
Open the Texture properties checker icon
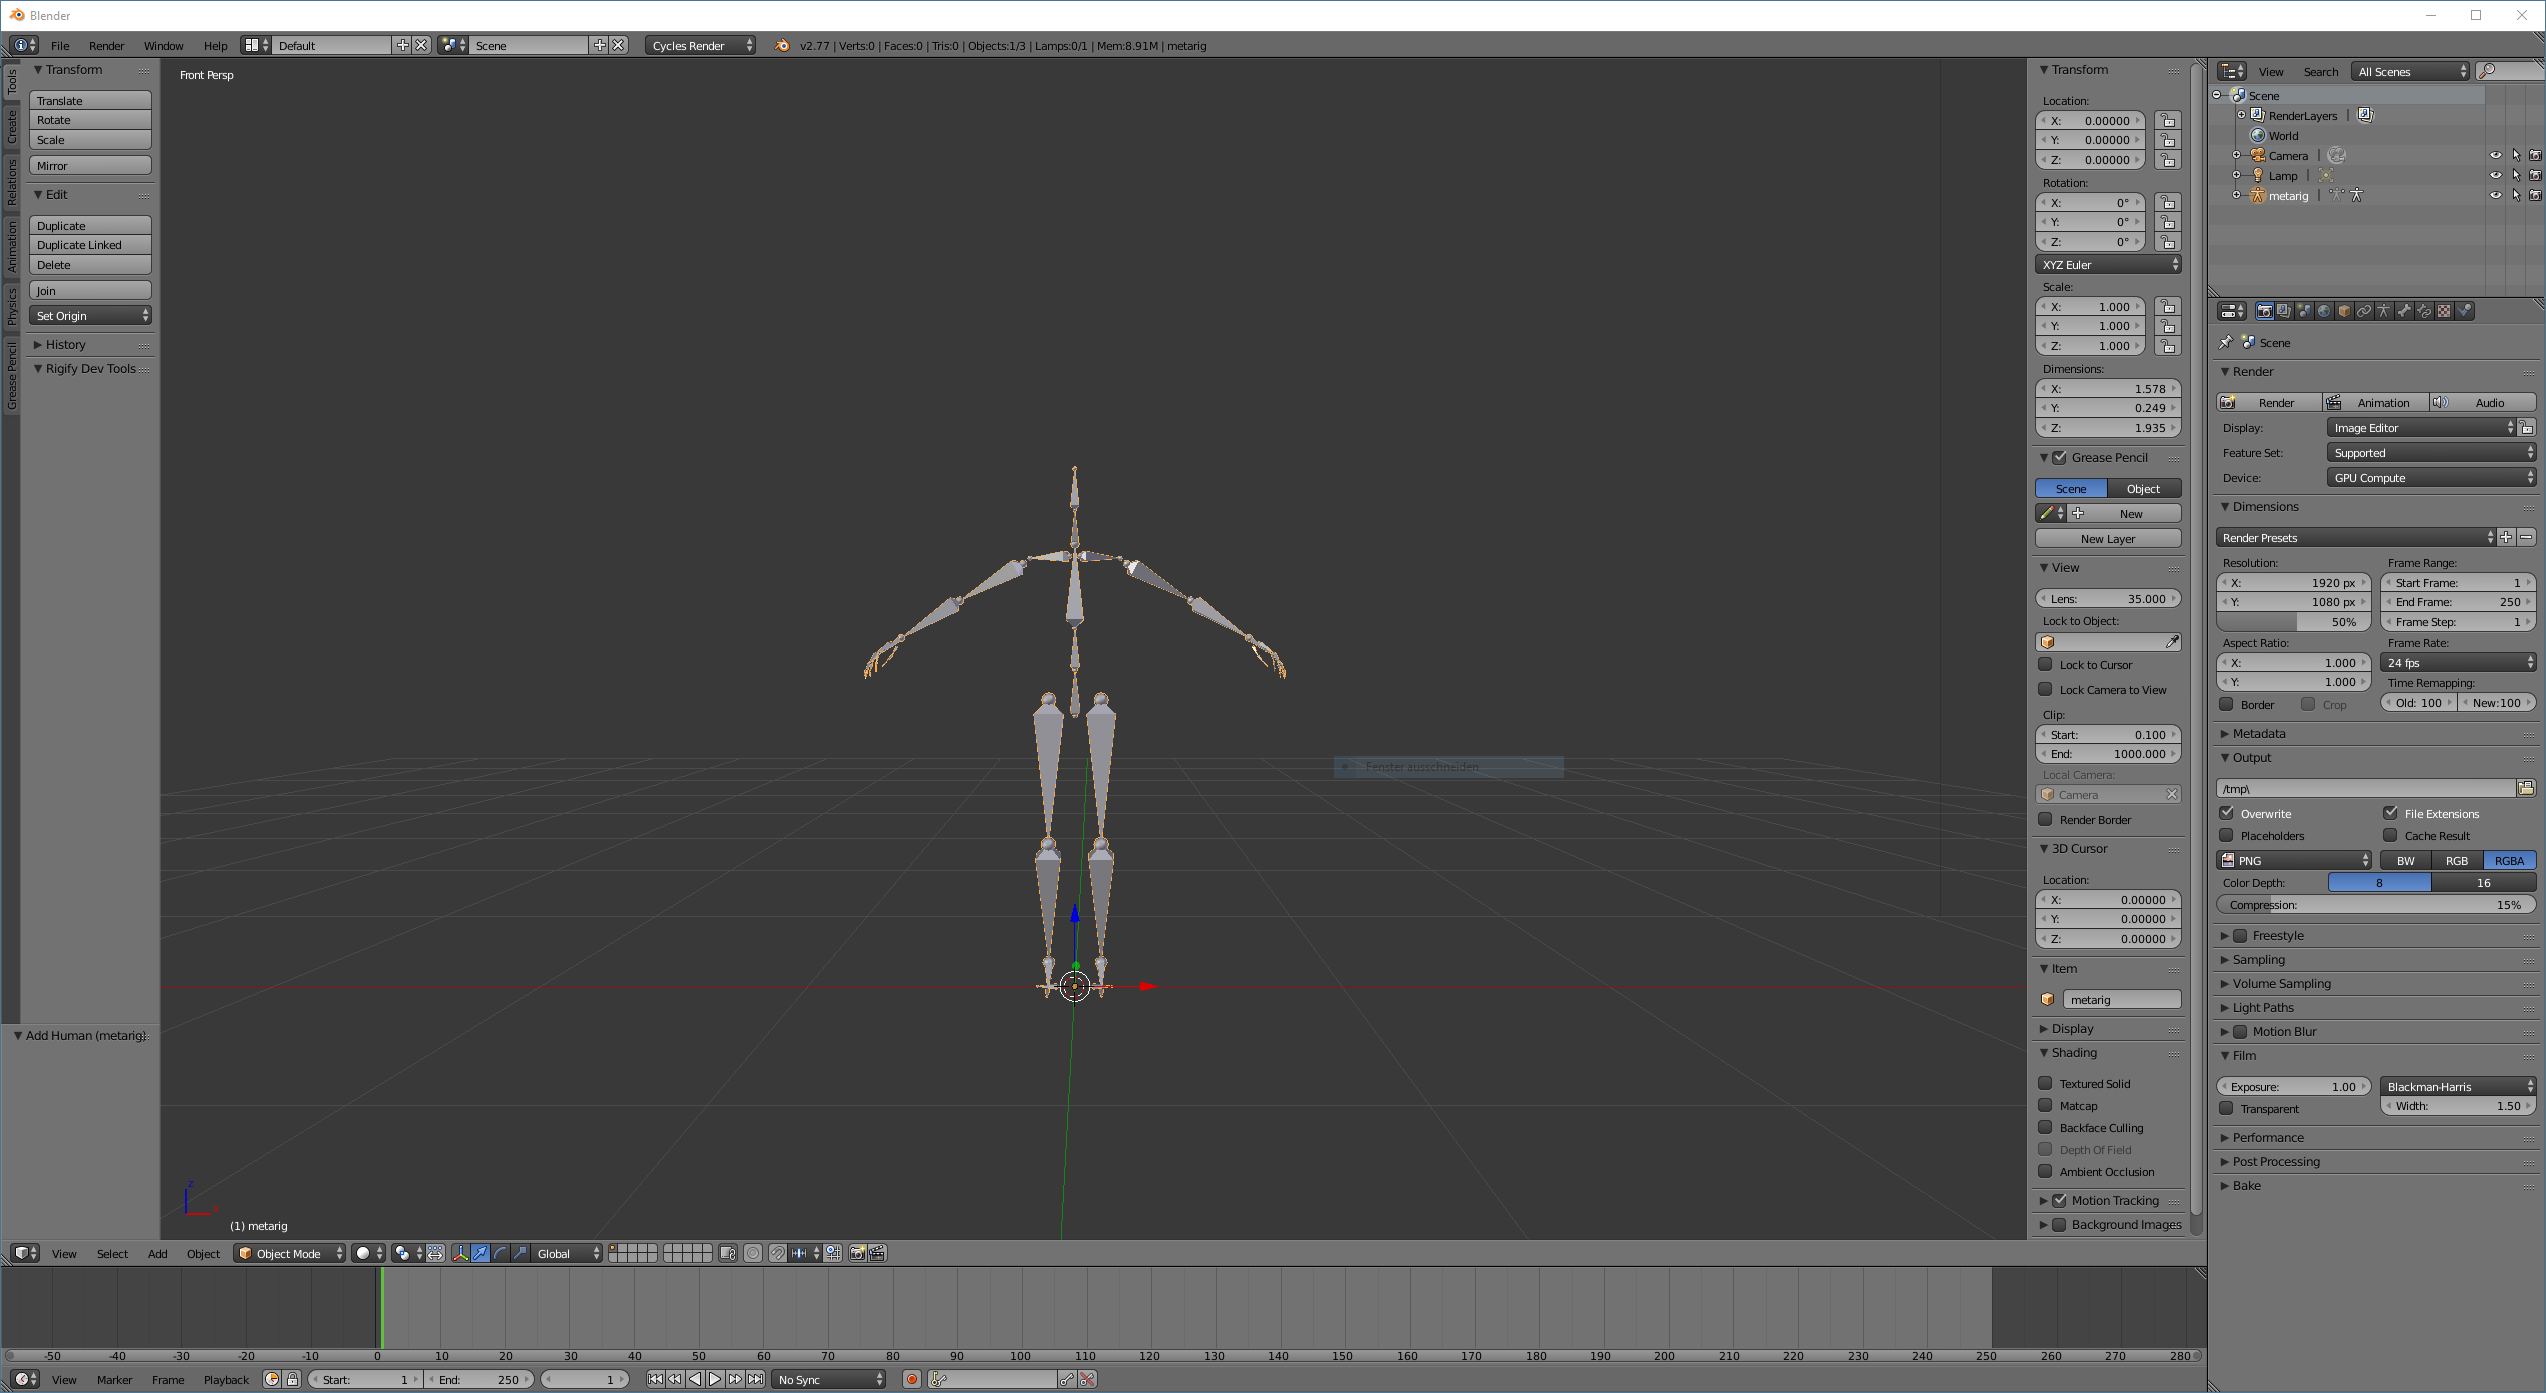coord(2444,311)
